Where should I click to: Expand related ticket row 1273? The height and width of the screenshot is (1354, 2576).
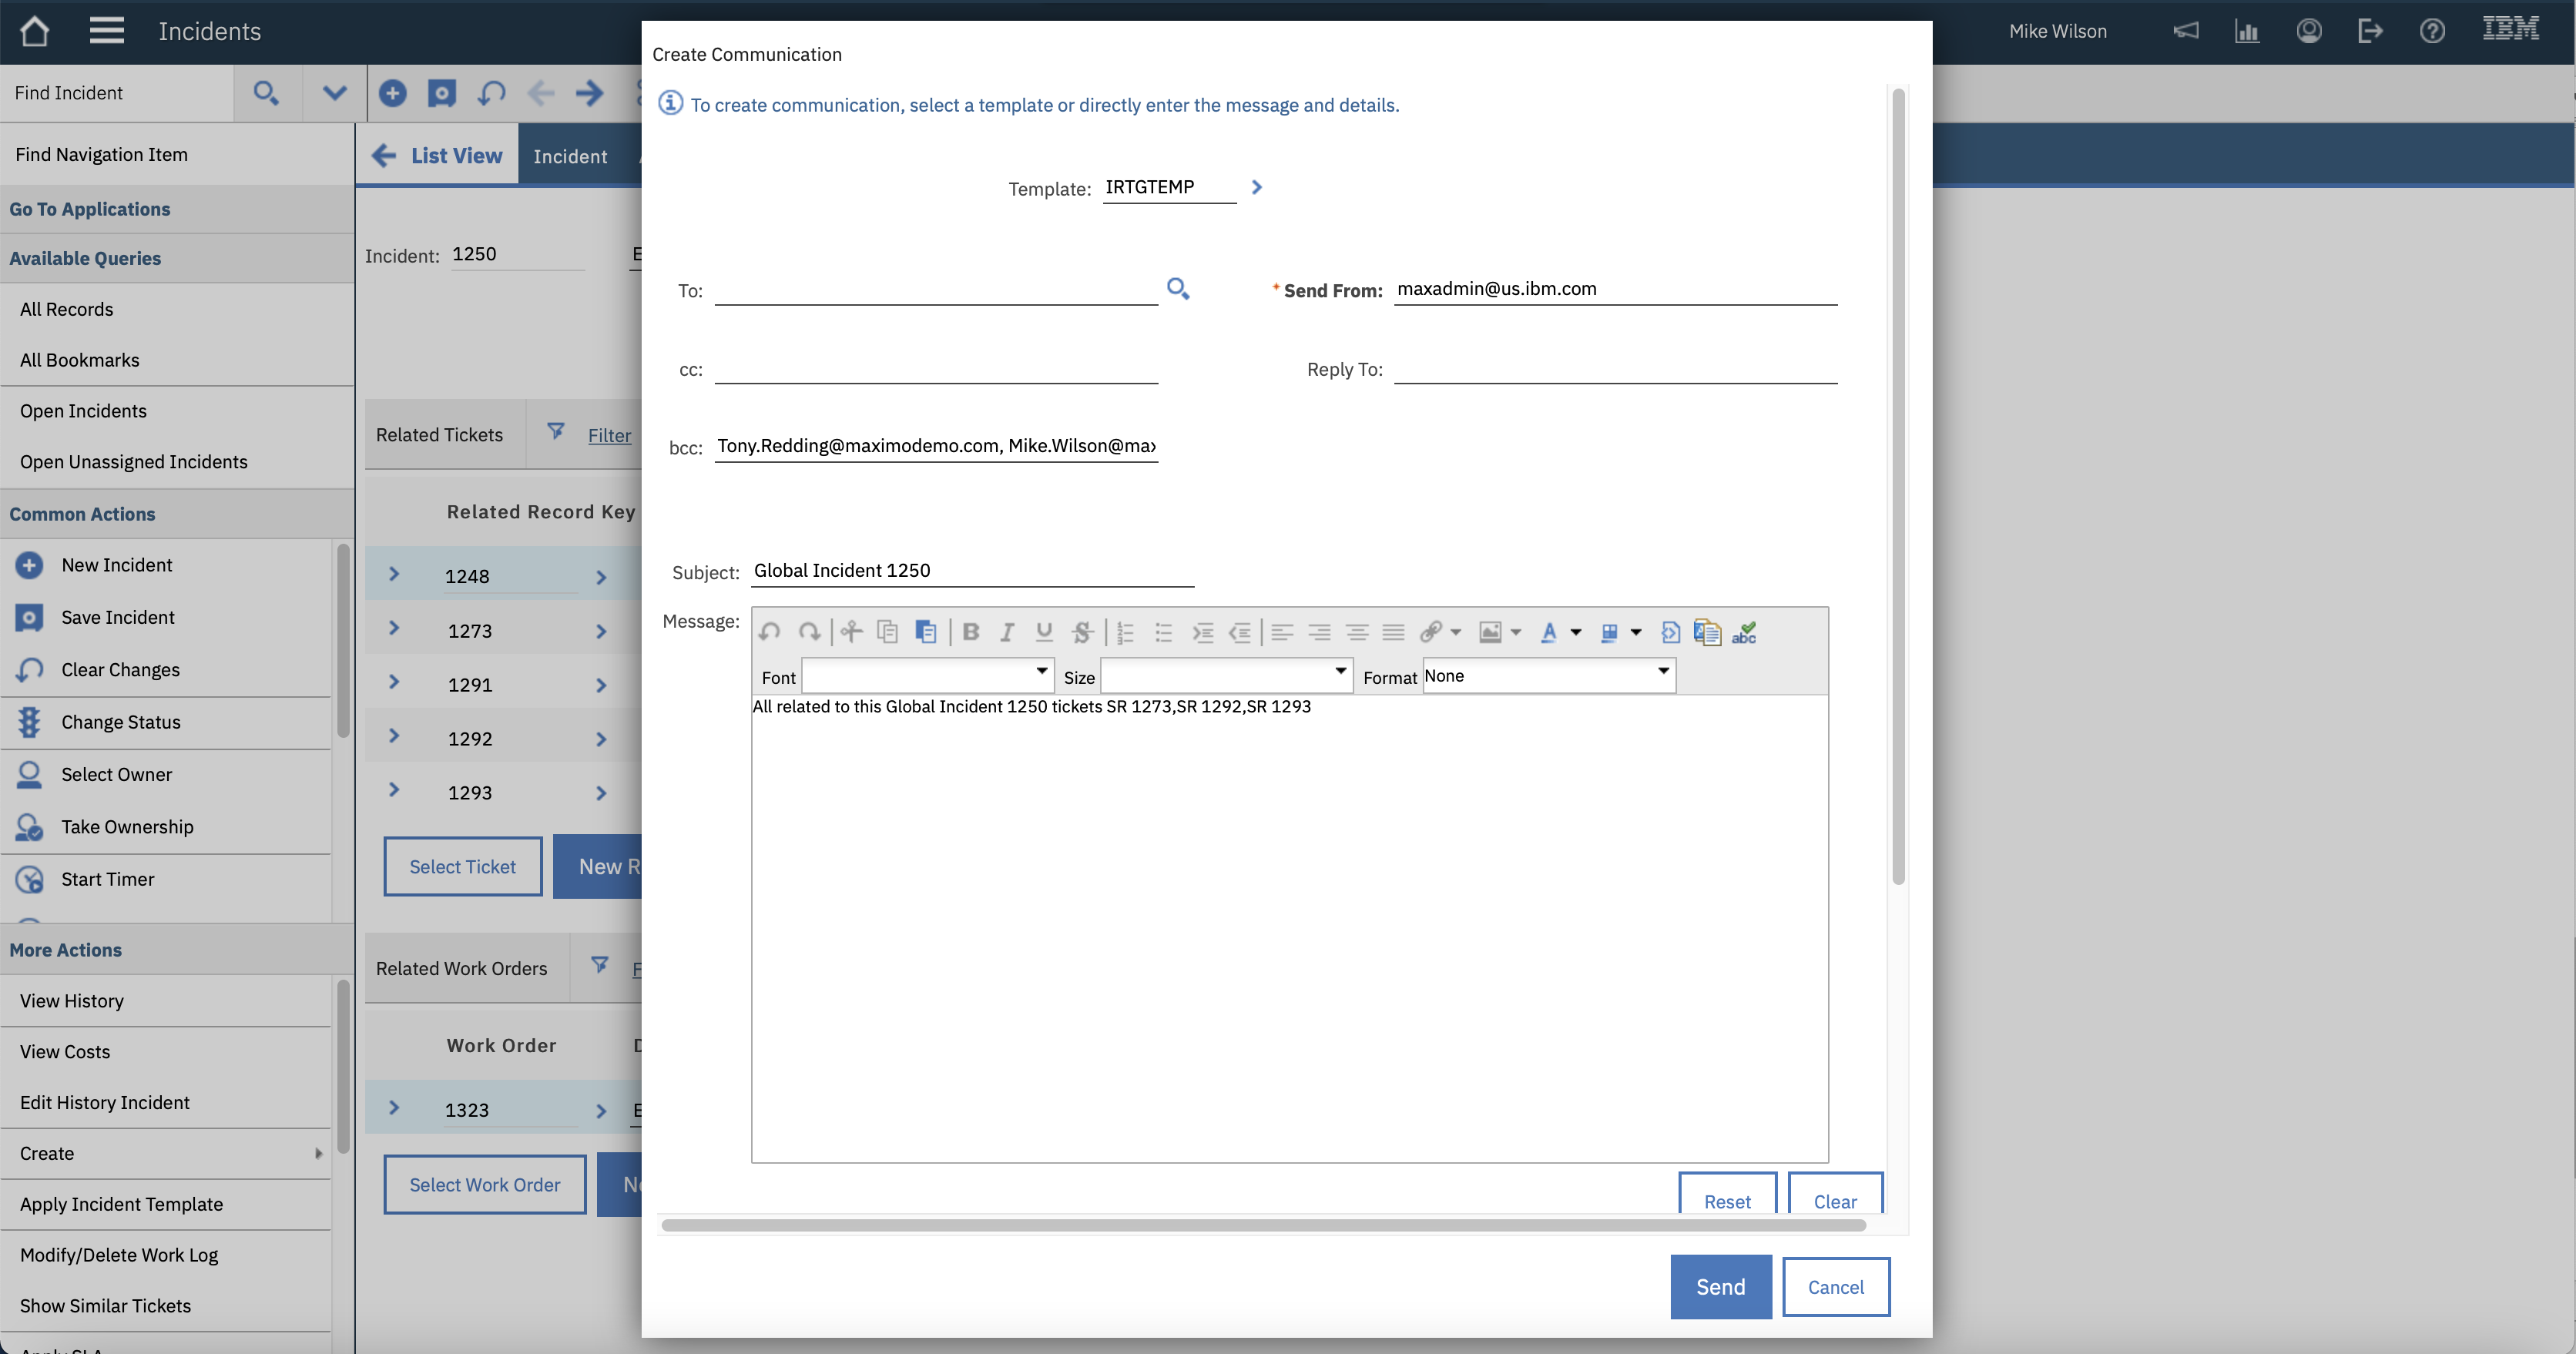click(x=394, y=628)
